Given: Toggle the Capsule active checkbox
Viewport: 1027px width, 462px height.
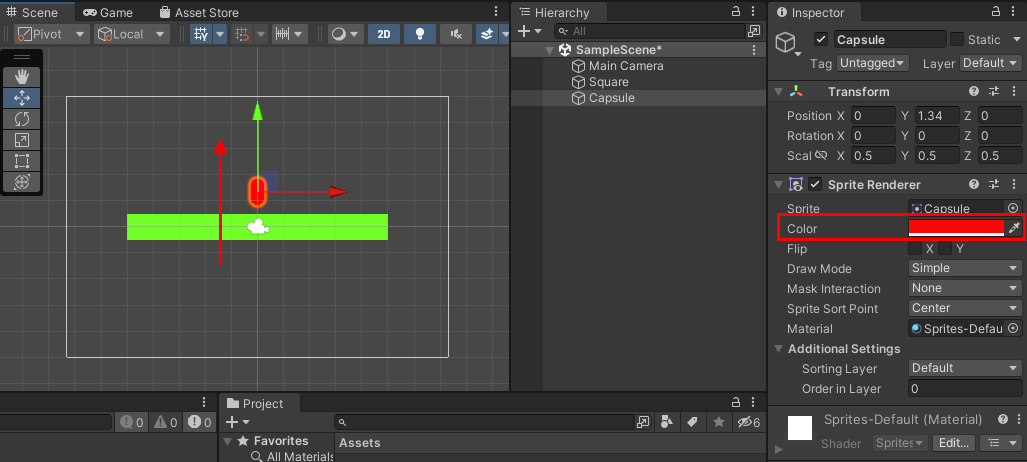Looking at the screenshot, I should (x=821, y=40).
